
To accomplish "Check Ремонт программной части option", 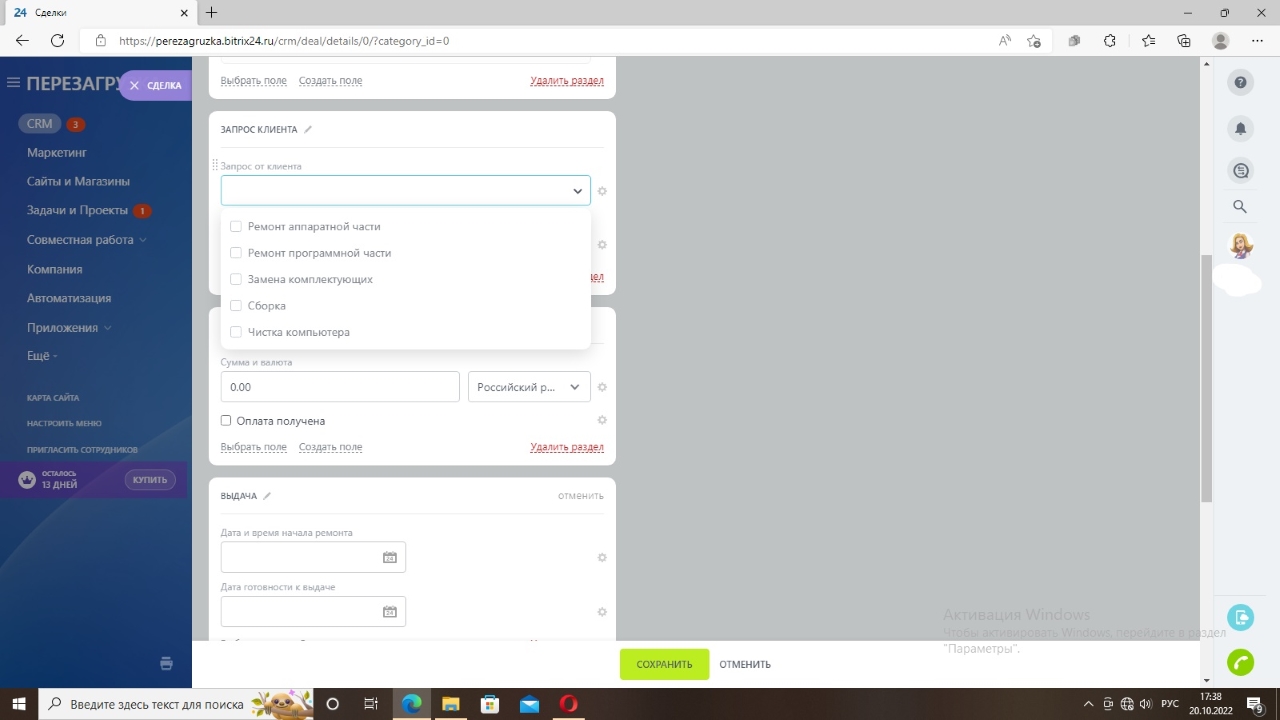I will coord(236,253).
